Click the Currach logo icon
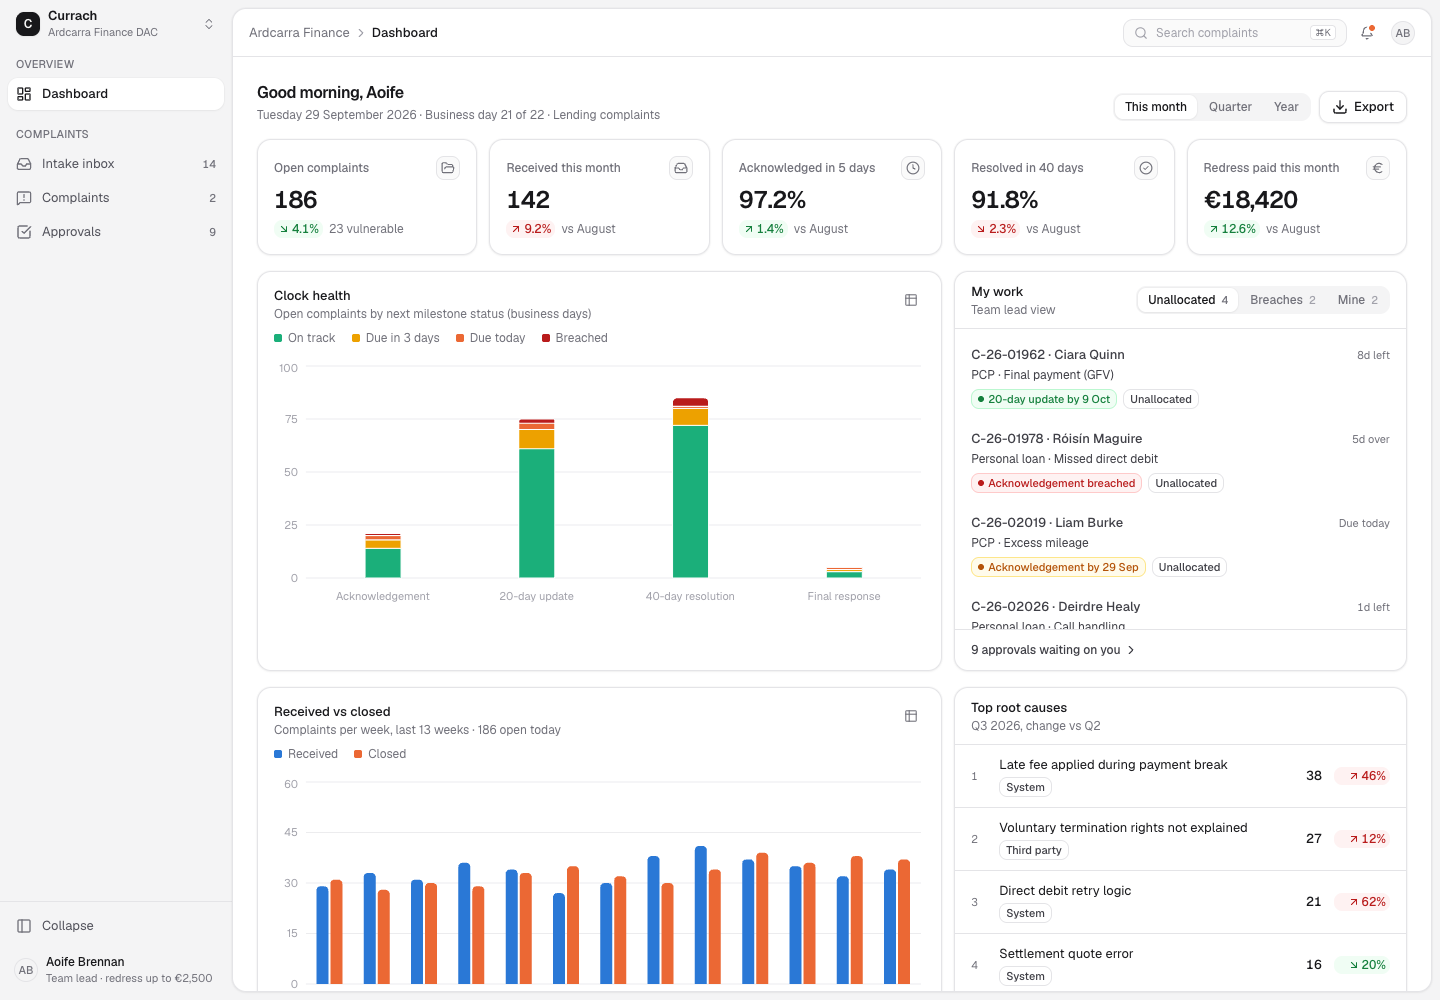The image size is (1440, 1000). point(28,24)
